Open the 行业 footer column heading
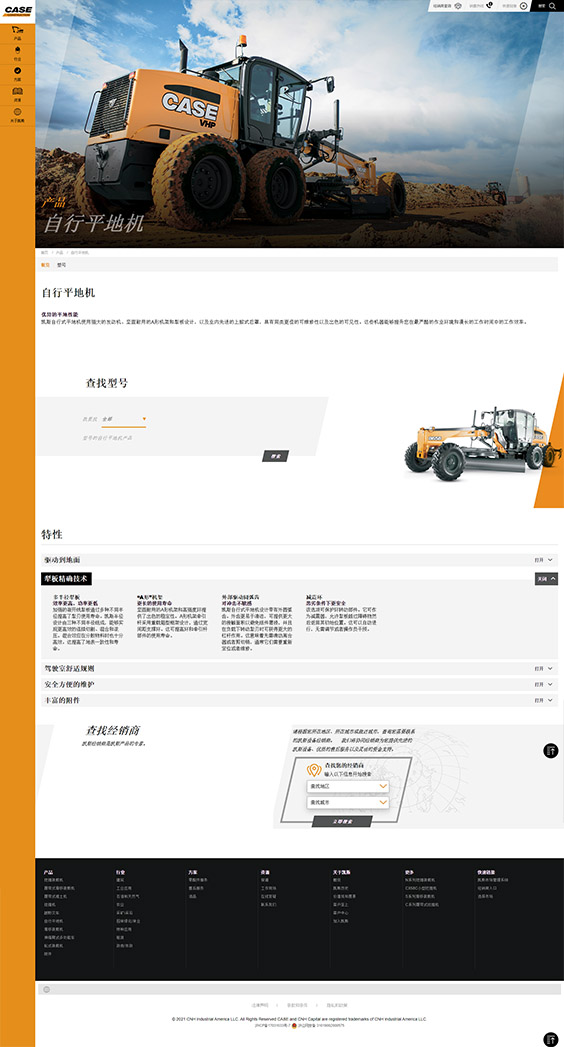The height and width of the screenshot is (1047, 564). [120, 872]
